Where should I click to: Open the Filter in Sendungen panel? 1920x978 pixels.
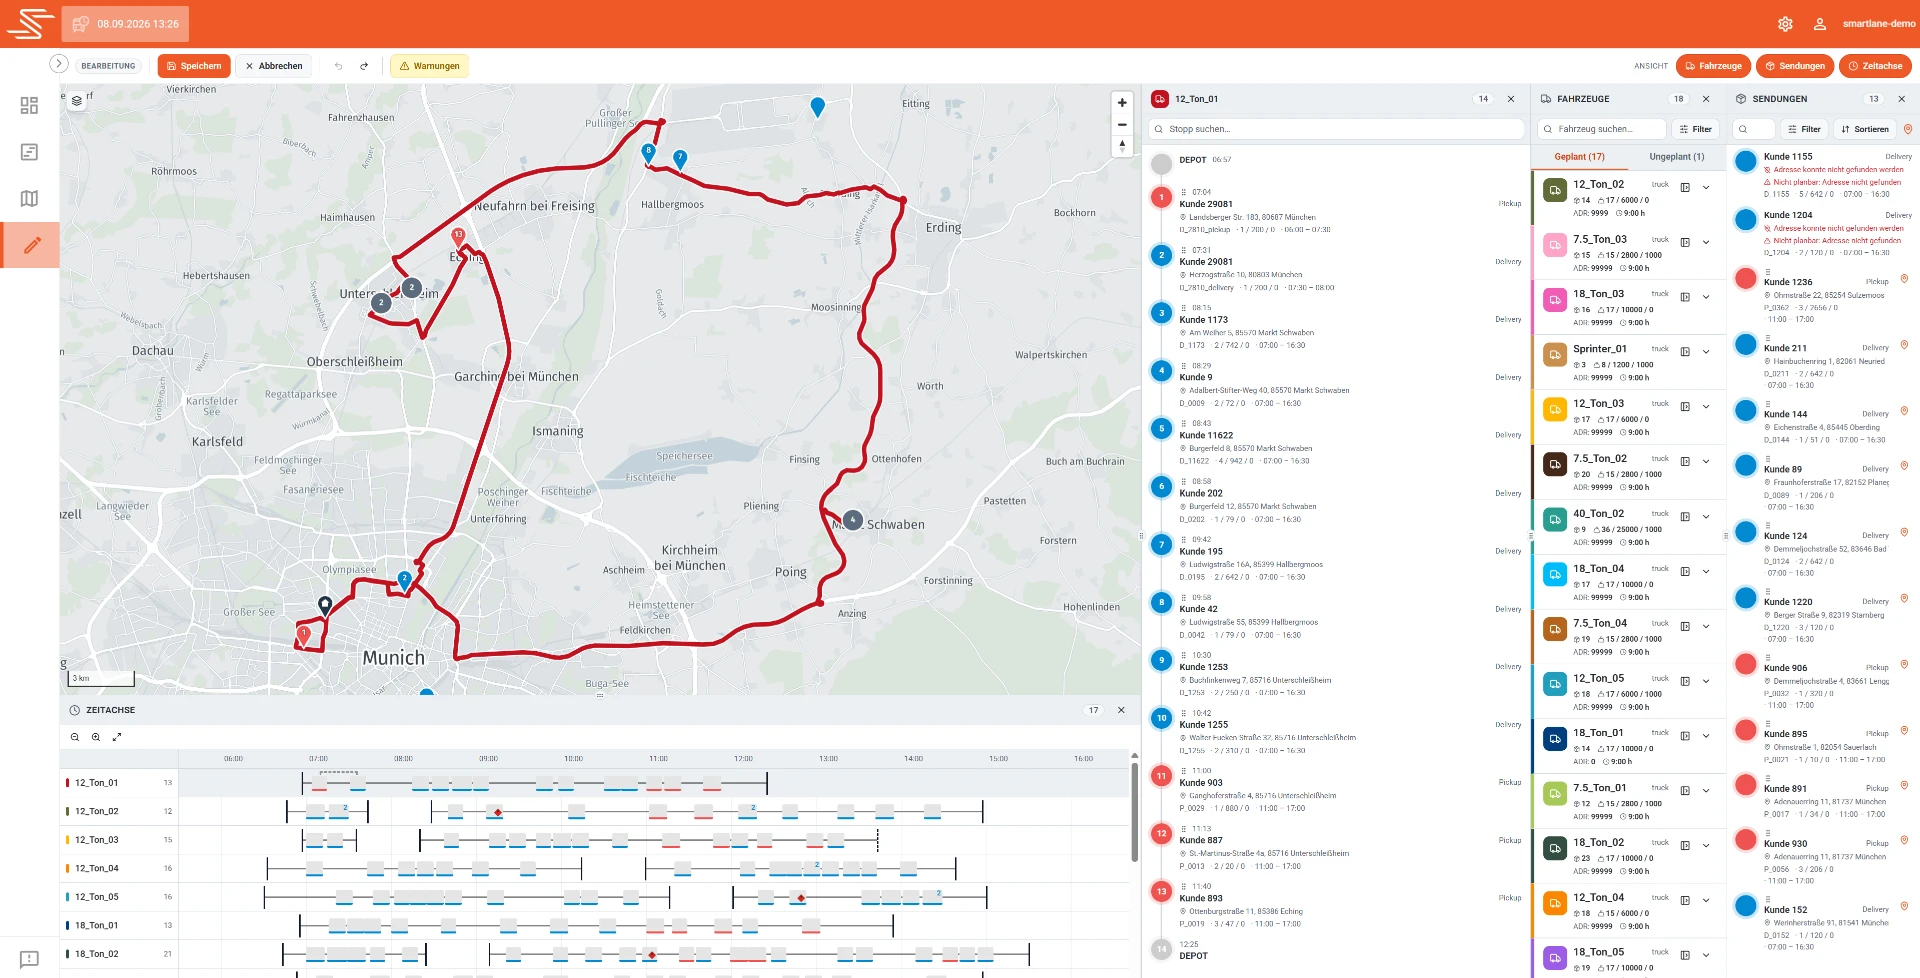(1804, 129)
